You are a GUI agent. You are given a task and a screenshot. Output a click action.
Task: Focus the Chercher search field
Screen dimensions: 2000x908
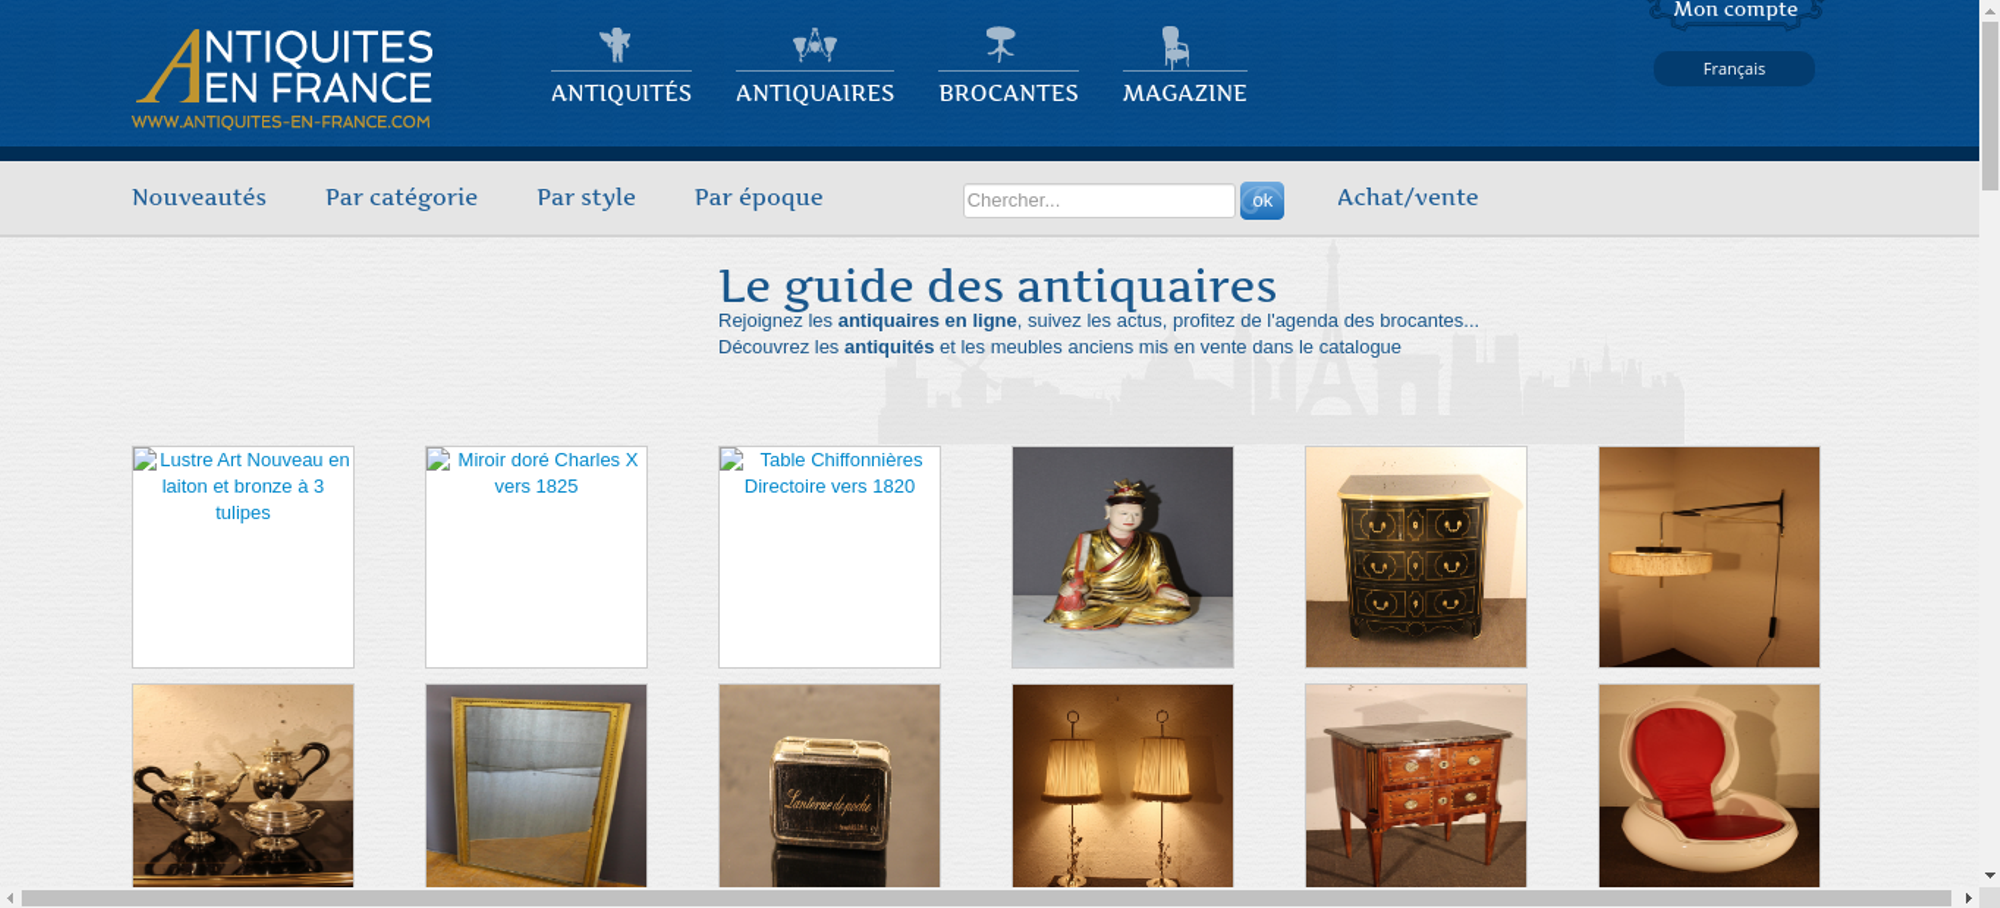click(1098, 200)
